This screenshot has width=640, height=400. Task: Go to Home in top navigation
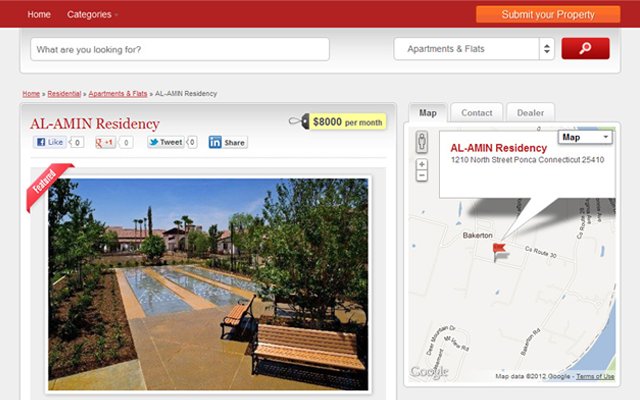point(39,14)
